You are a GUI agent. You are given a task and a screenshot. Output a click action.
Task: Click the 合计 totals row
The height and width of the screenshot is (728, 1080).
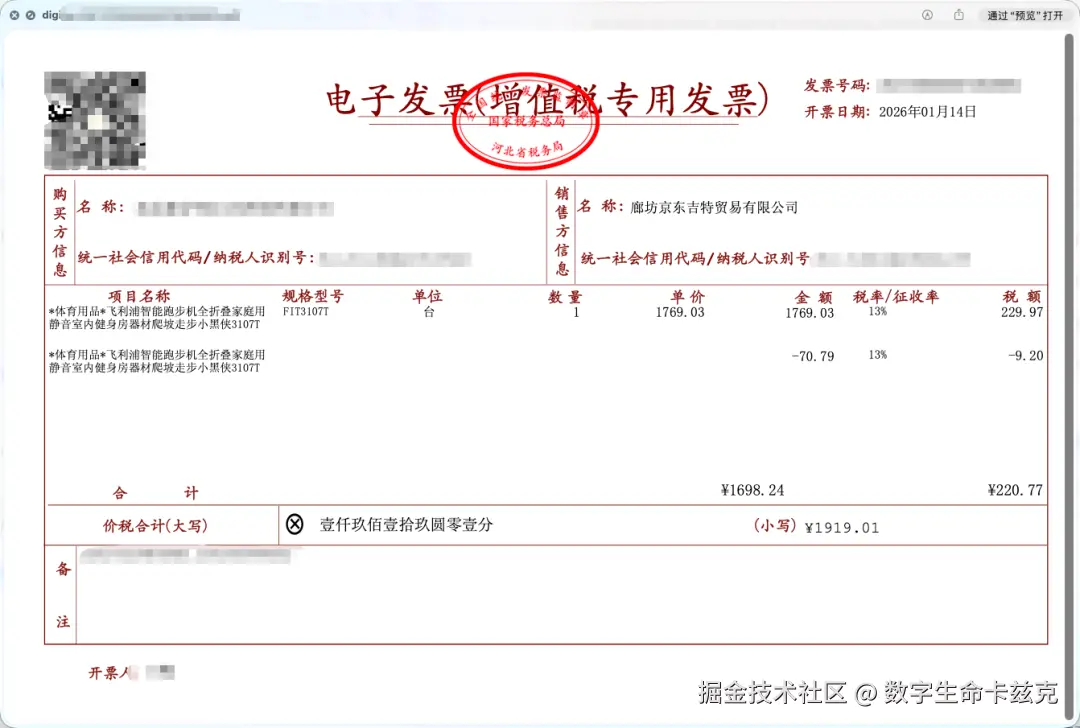(155, 491)
